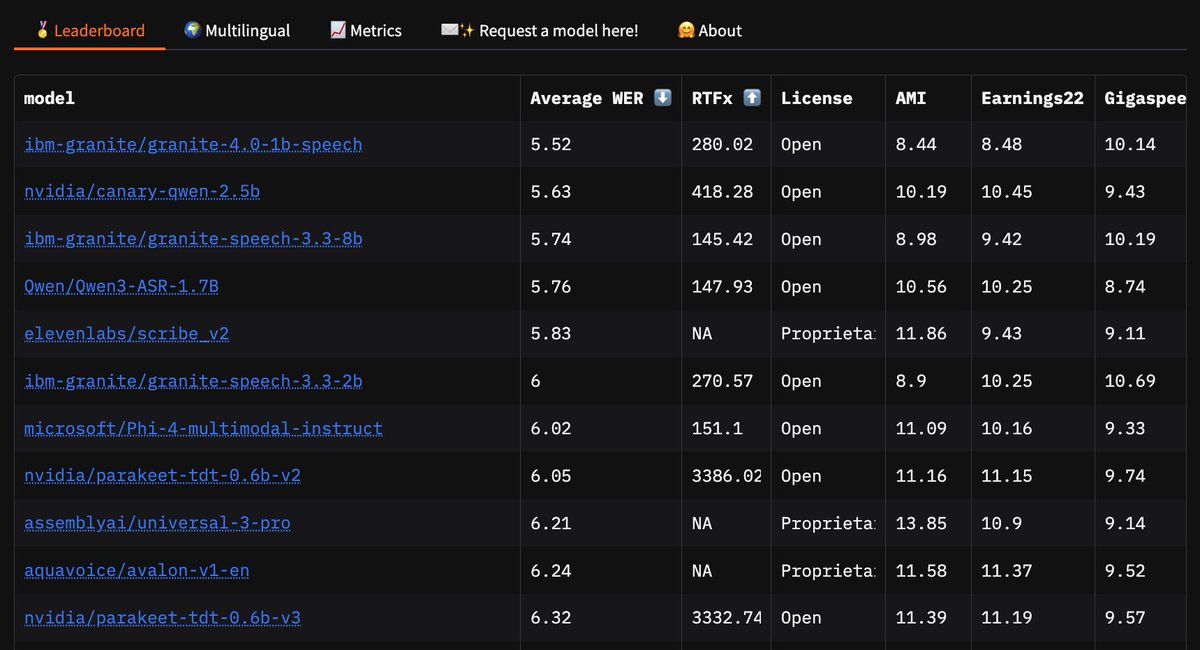Open ibm-granite/granite-speech-3.3-2b link
Image resolution: width=1200 pixels, height=650 pixels.
pos(193,381)
